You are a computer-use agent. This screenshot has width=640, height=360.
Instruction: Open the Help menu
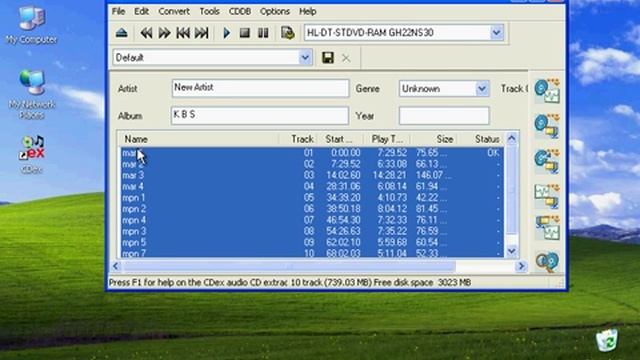tap(307, 11)
